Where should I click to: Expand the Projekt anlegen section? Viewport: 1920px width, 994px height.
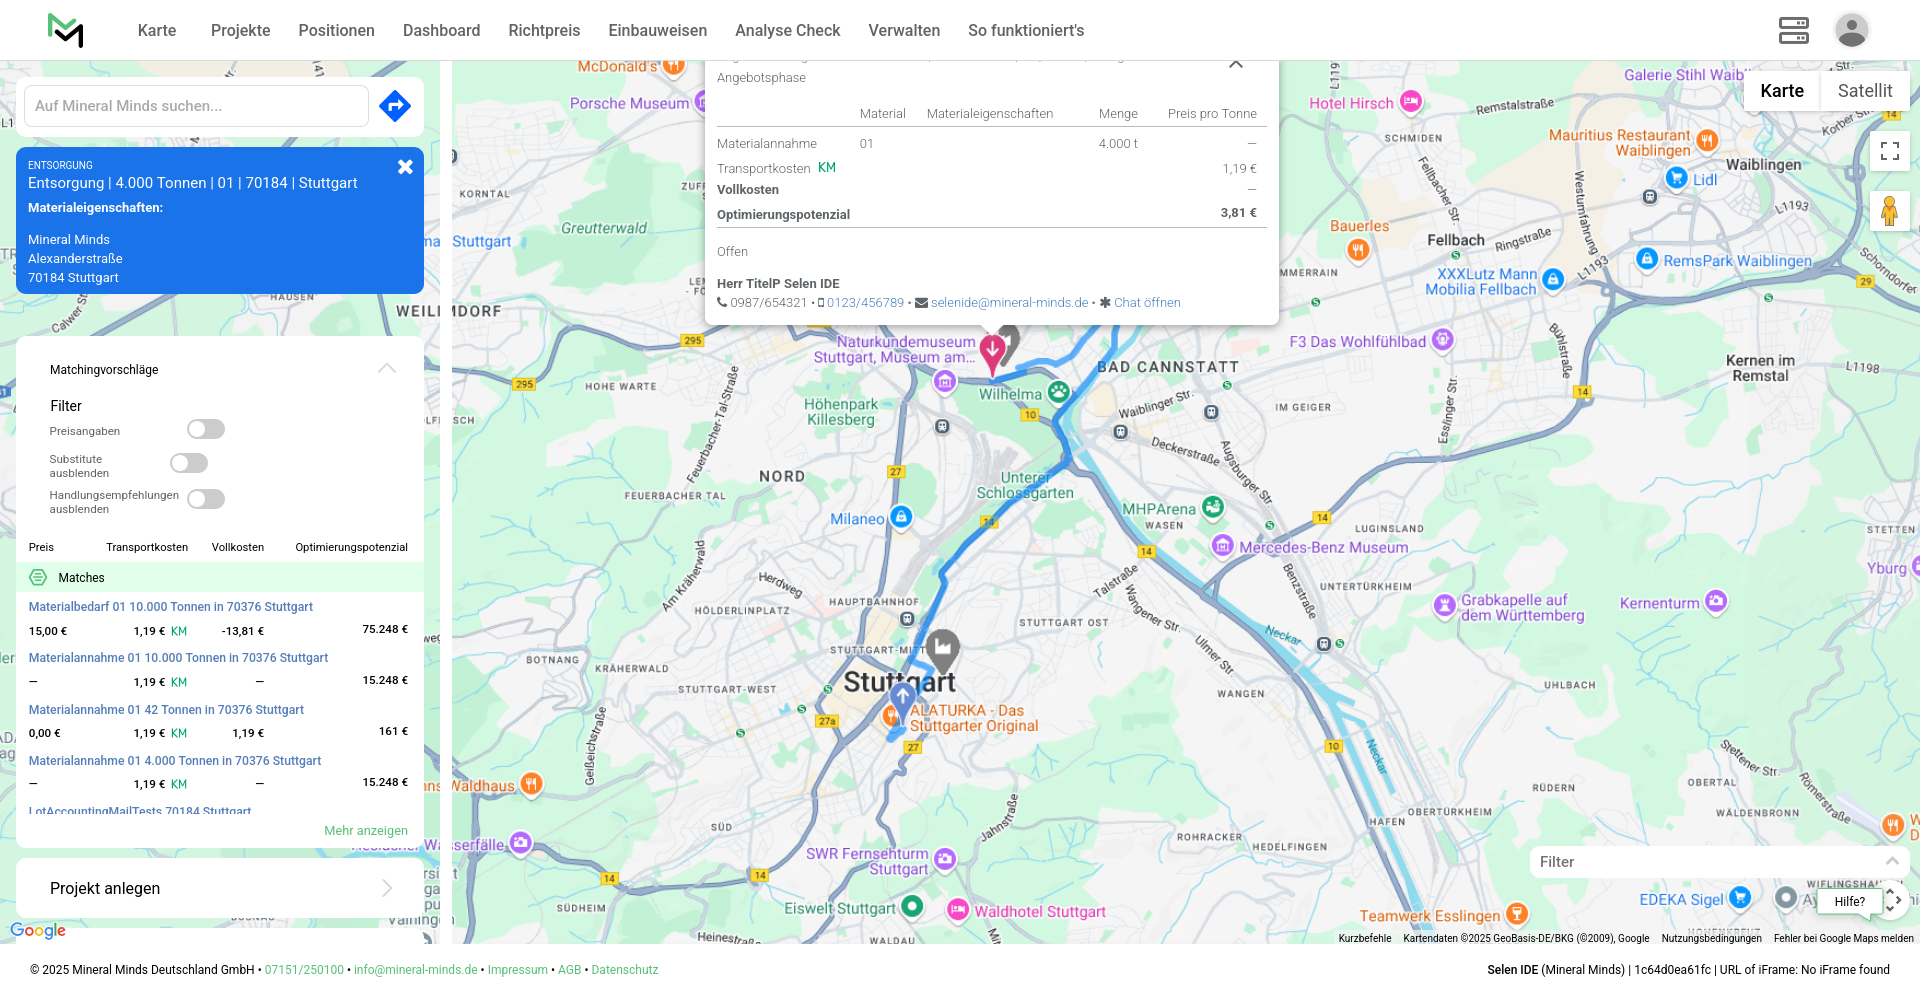387,888
